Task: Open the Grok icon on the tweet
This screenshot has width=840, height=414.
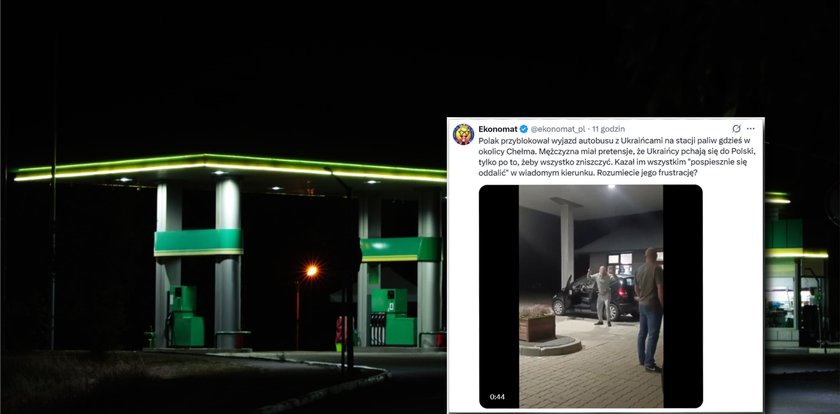Action: pyautogui.click(x=737, y=129)
